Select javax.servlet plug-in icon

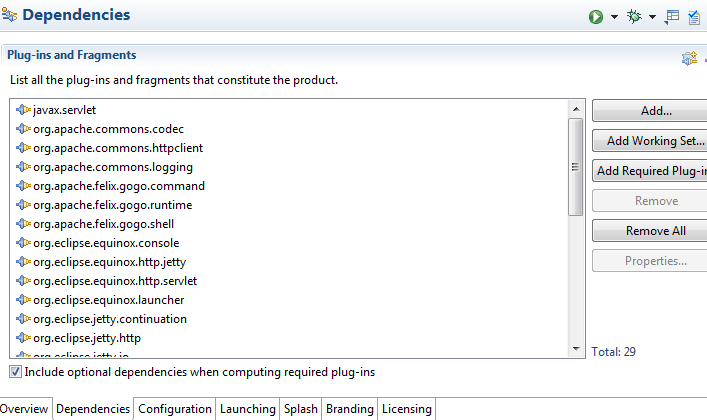coord(24,110)
